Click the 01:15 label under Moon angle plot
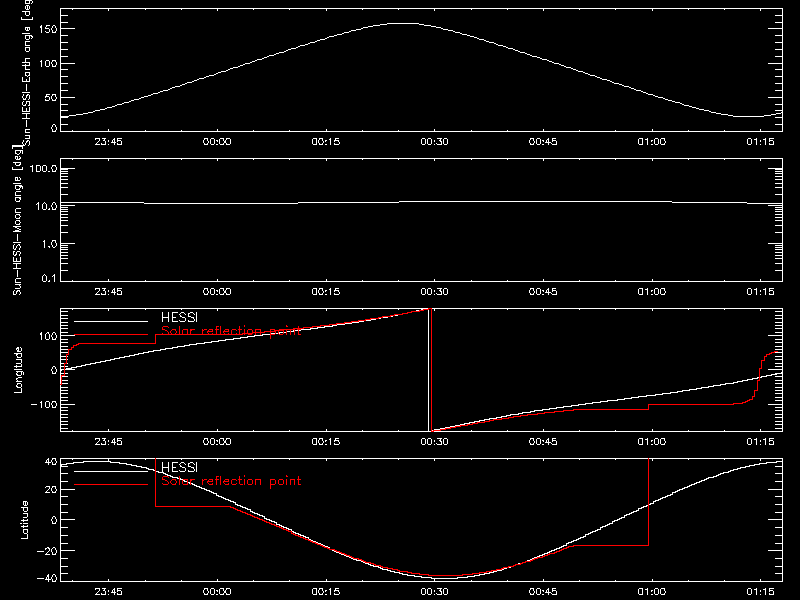Image resolution: width=800 pixels, height=600 pixels. click(760, 292)
